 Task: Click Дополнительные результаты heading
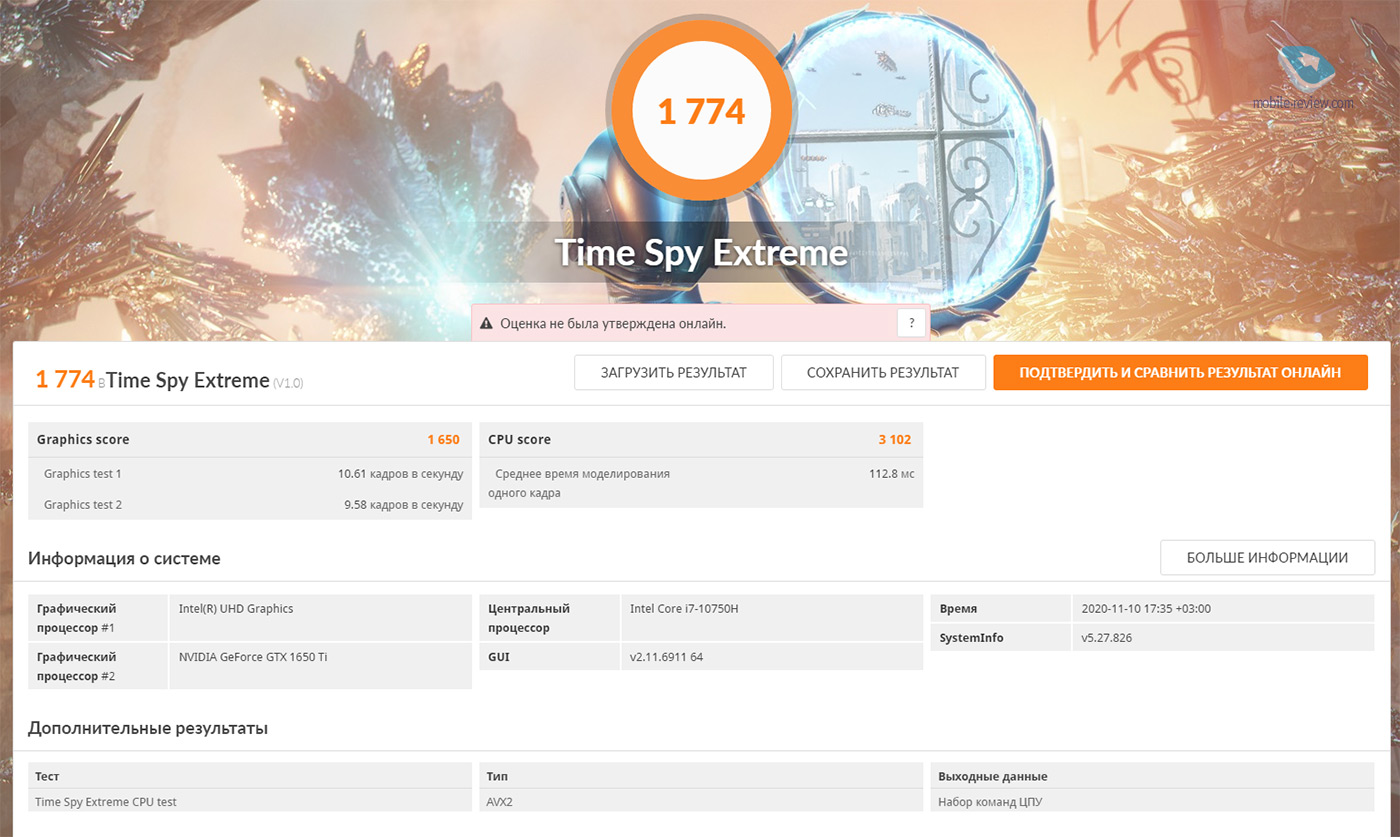[148, 728]
